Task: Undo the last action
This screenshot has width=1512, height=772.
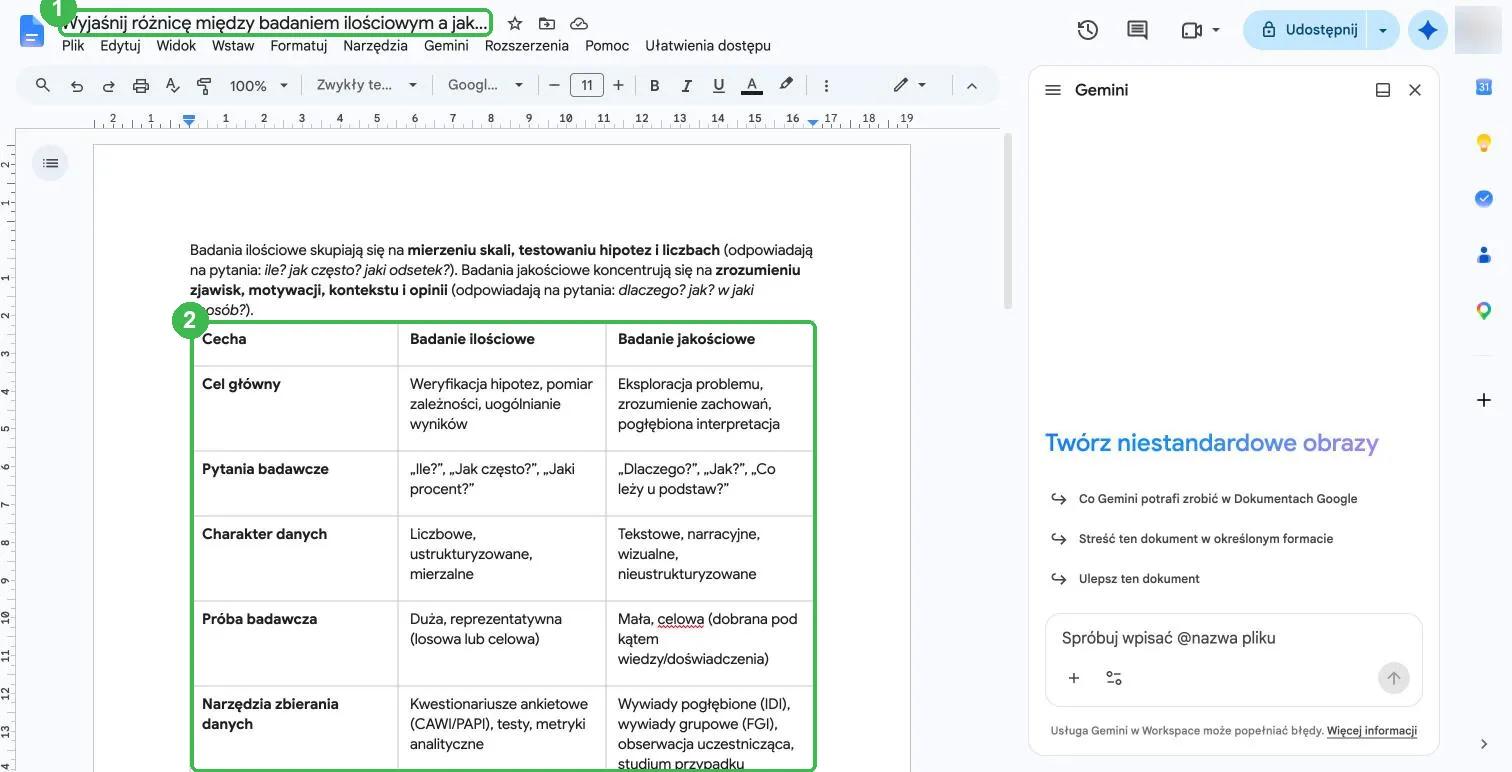Action: (x=77, y=86)
